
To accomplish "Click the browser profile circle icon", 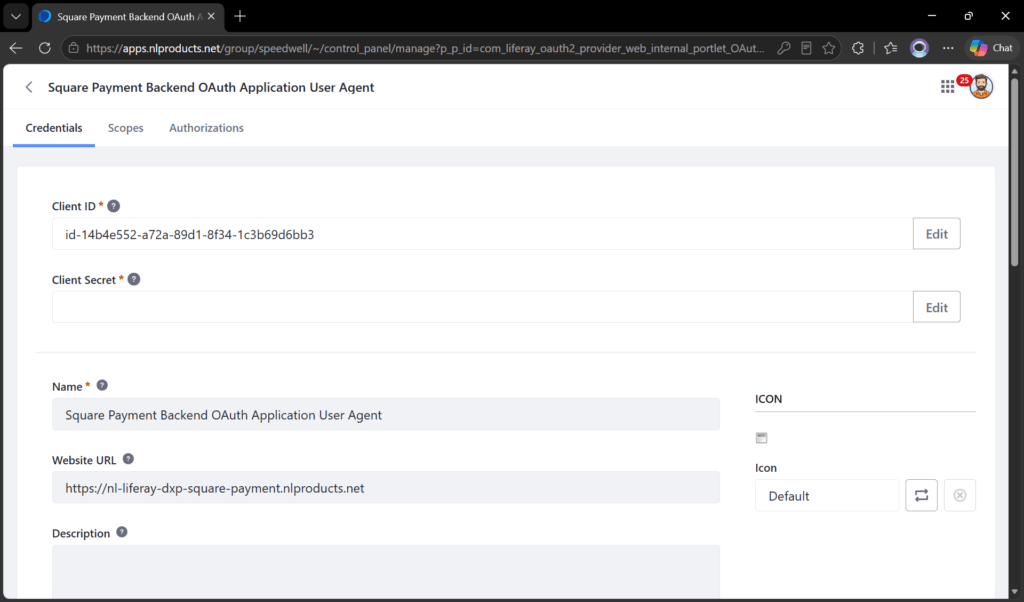I will pos(920,48).
